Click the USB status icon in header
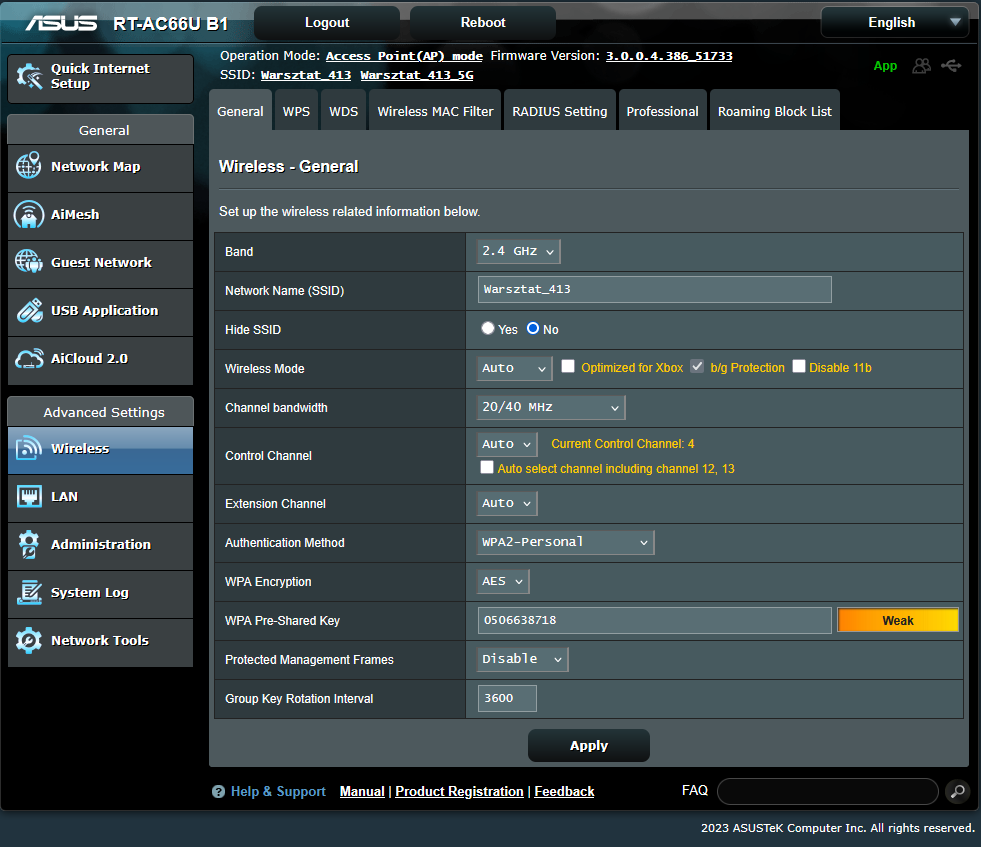 click(x=951, y=66)
